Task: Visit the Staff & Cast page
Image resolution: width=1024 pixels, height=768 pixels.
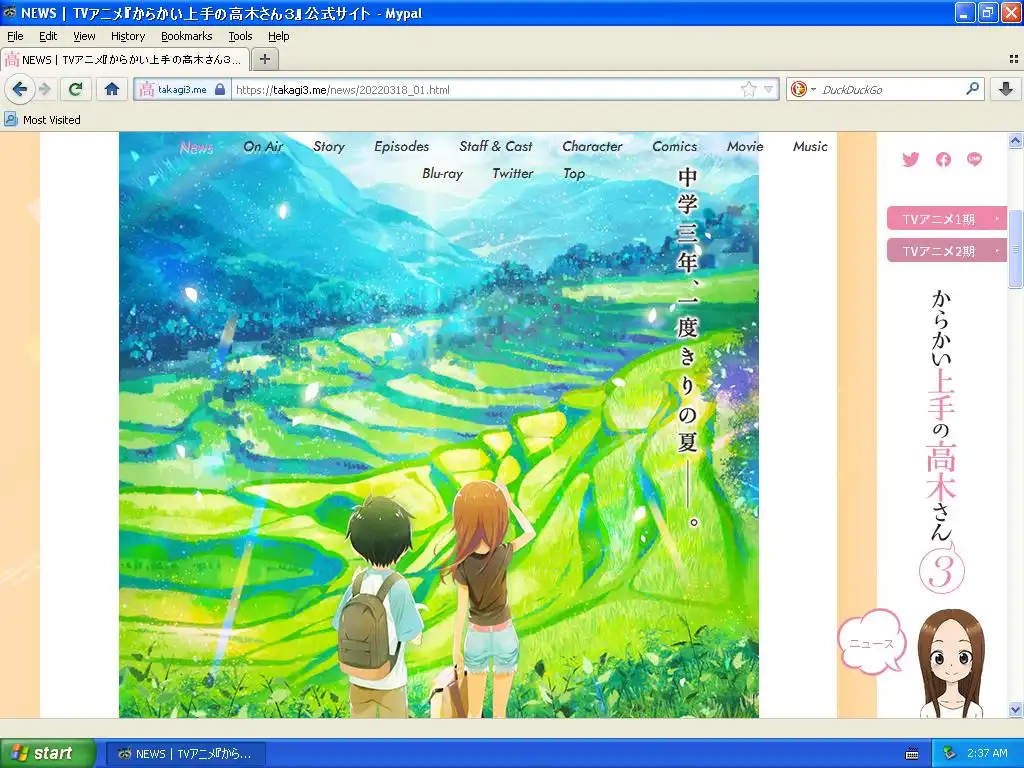Action: pyautogui.click(x=496, y=147)
